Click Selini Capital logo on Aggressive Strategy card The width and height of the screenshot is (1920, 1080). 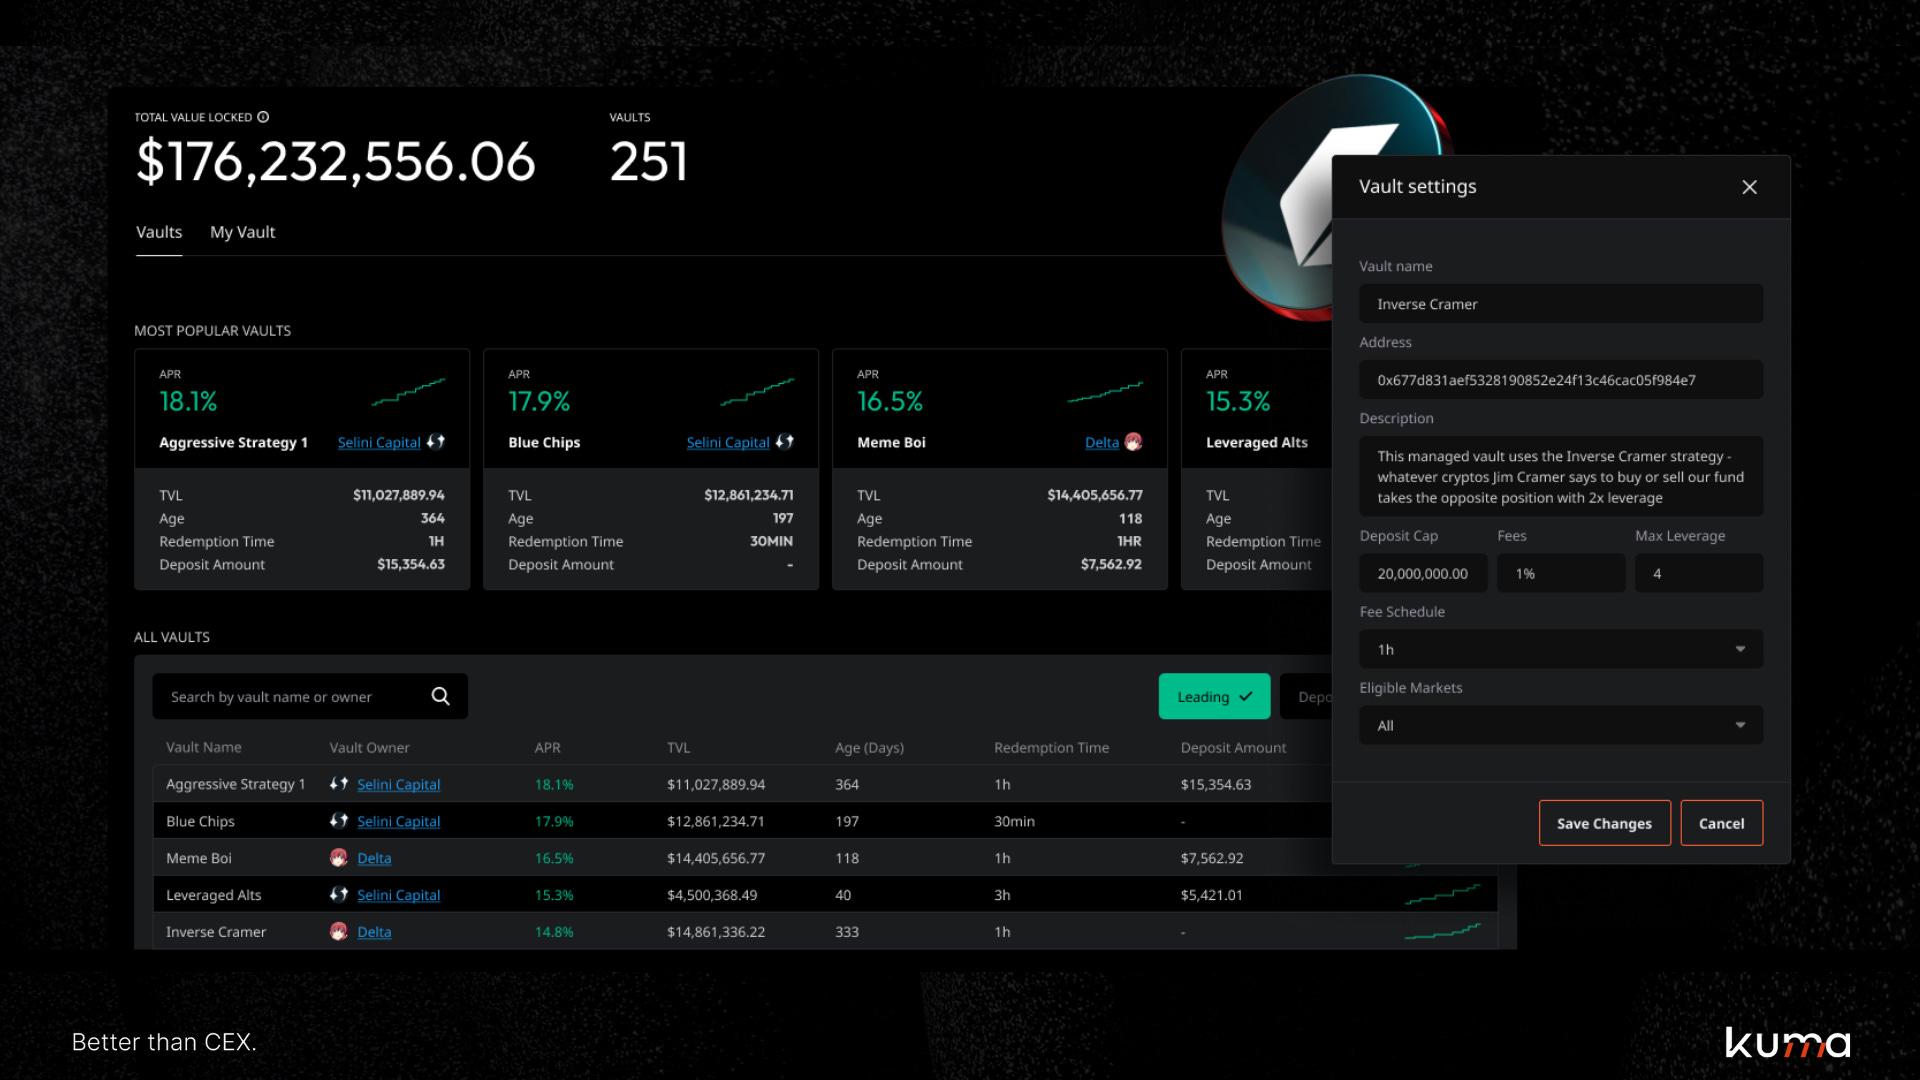click(436, 442)
